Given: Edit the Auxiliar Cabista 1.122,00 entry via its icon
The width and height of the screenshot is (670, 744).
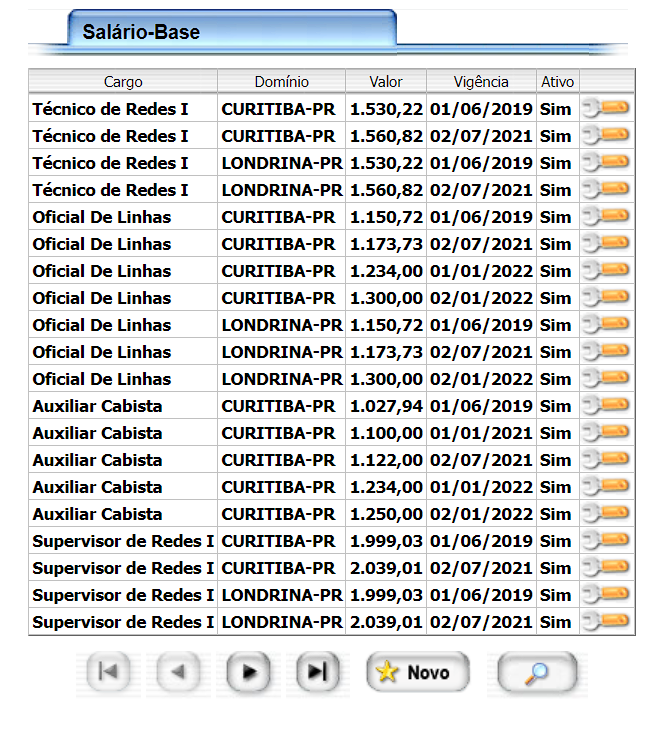Looking at the screenshot, I should (606, 460).
